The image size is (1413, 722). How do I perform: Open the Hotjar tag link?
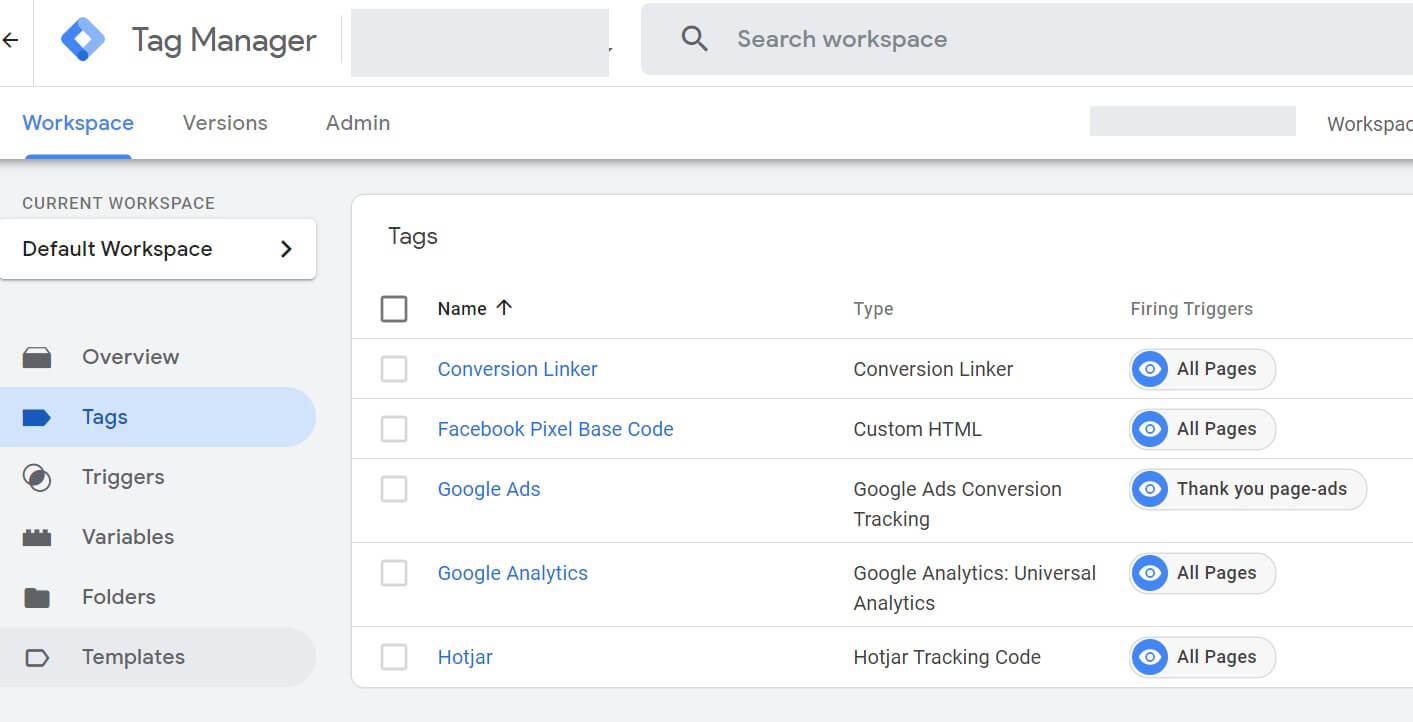[x=465, y=657]
